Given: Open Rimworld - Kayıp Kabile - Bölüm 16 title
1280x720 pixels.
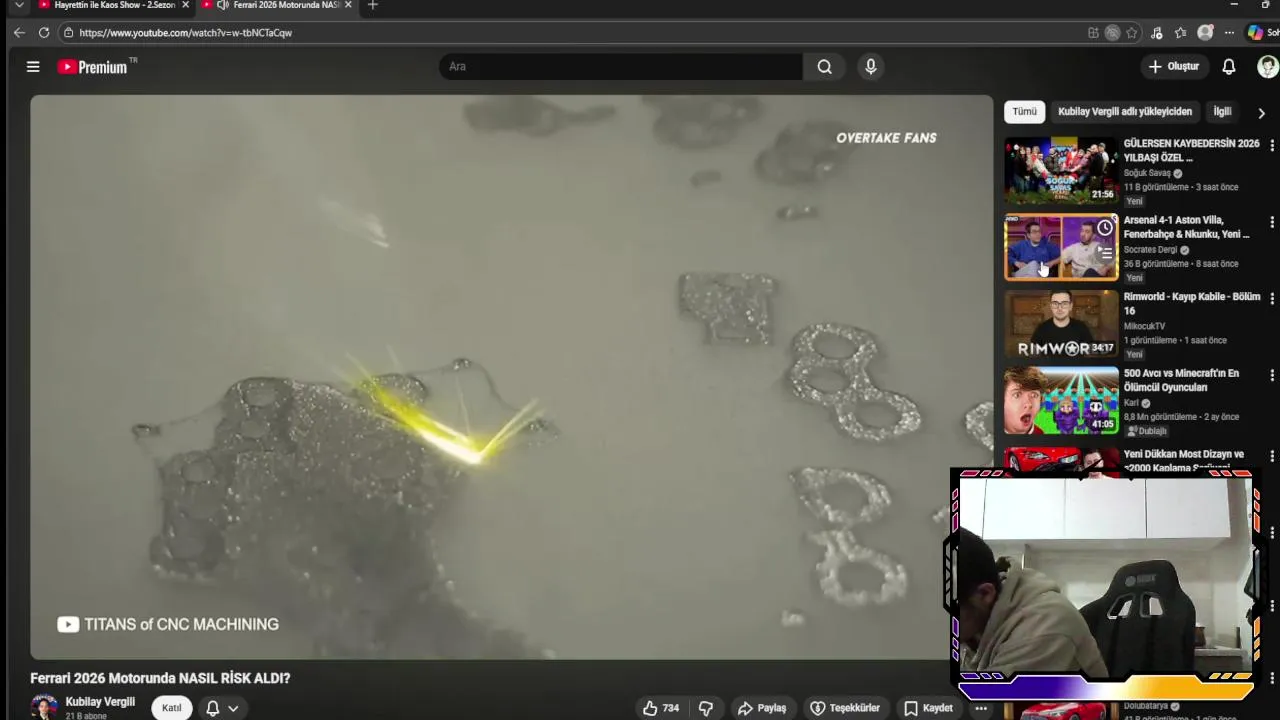Looking at the screenshot, I should (1192, 304).
